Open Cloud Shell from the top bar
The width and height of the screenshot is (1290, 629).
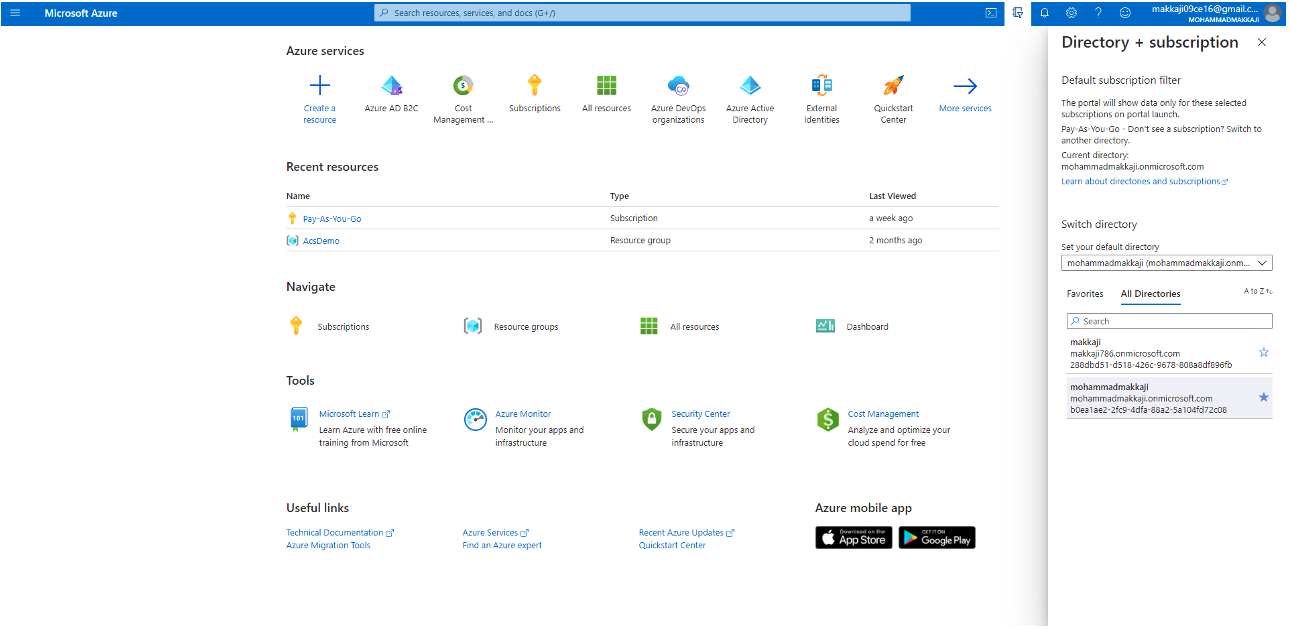click(x=991, y=13)
